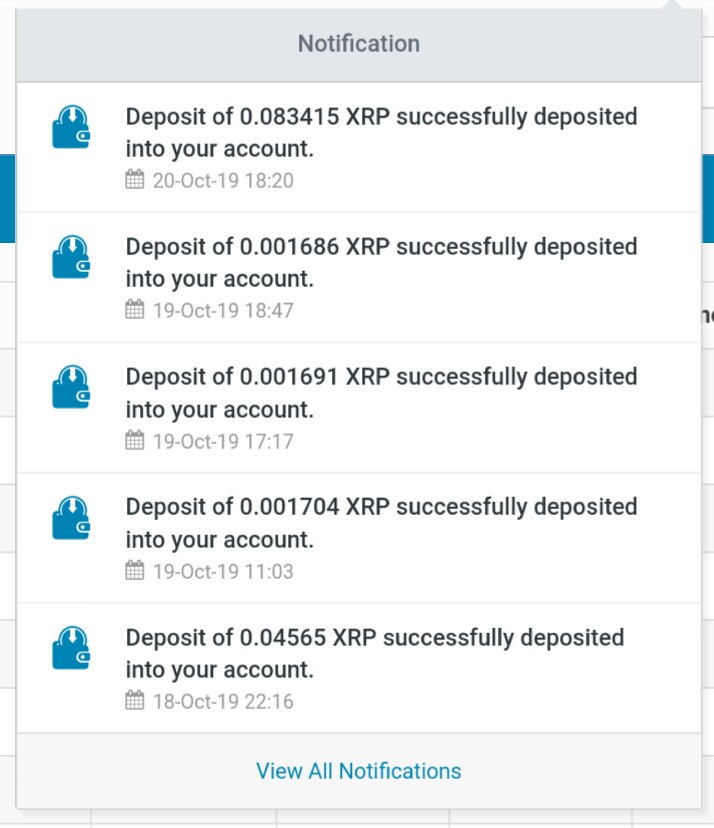Screen dimensions: 714x828
Task: Click calendar icon beside 18-Oct-19 22:16
Action: pyautogui.click(x=135, y=700)
